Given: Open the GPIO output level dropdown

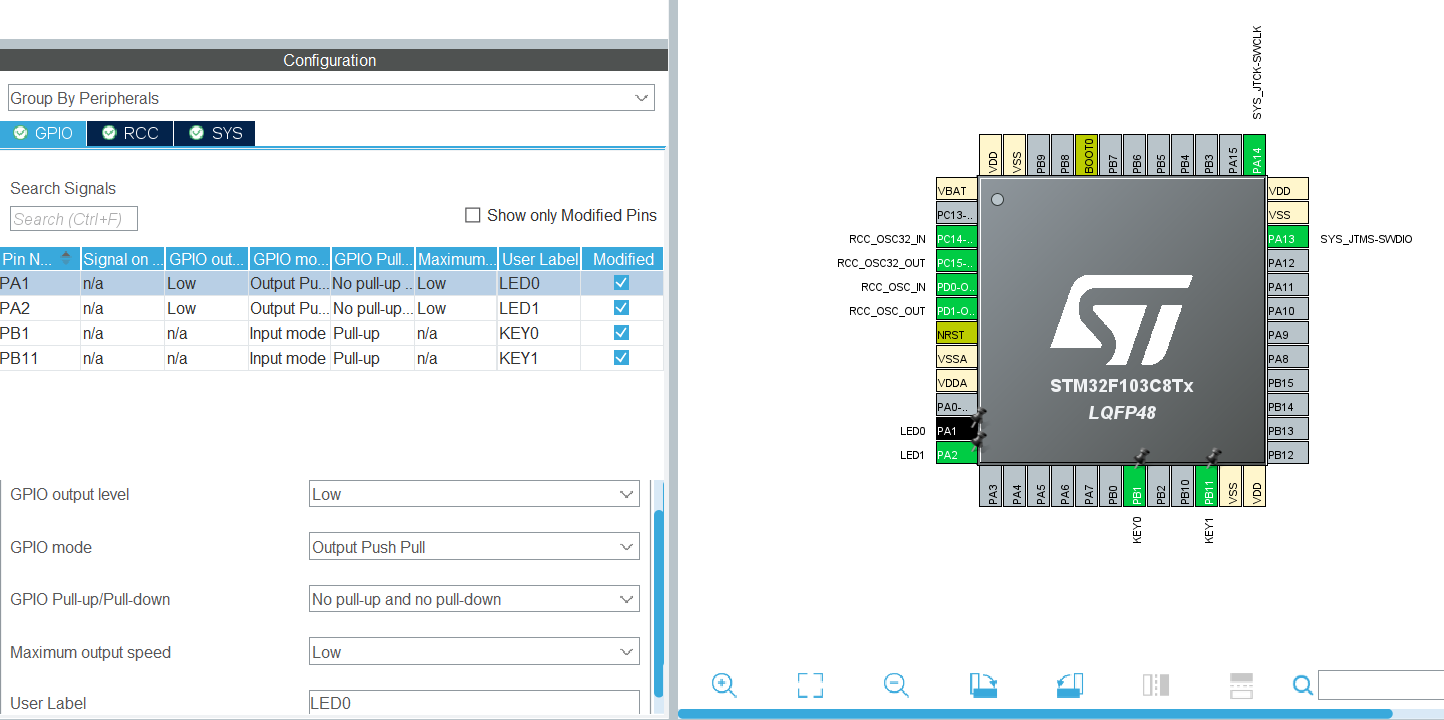Looking at the screenshot, I should 474,494.
